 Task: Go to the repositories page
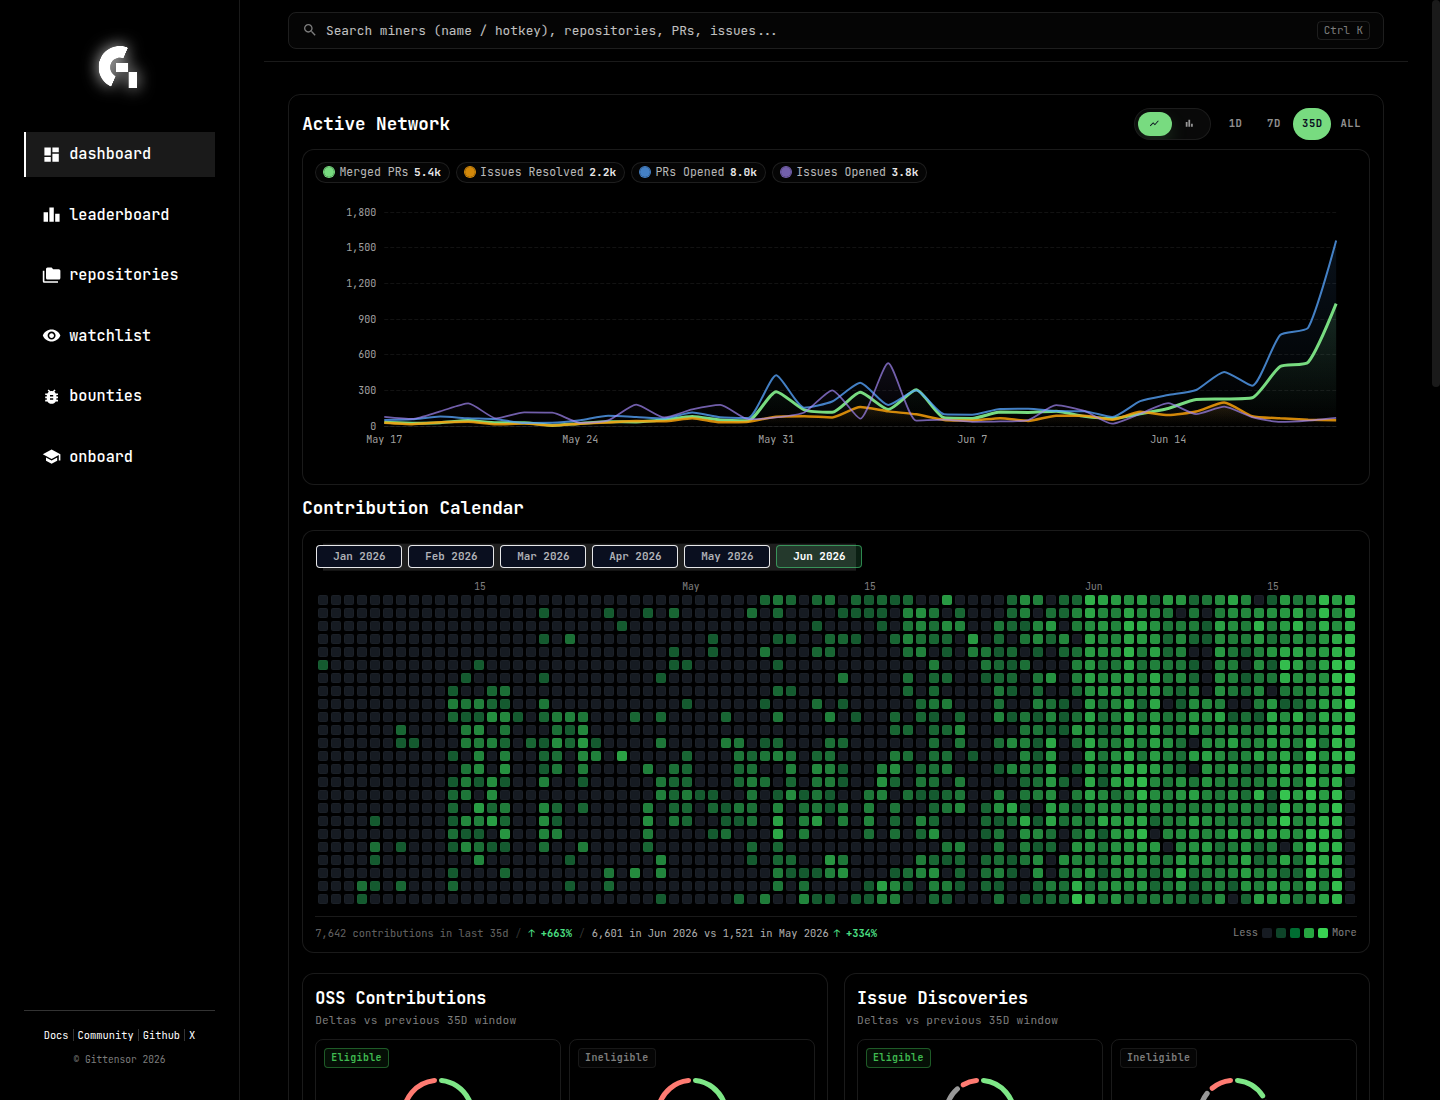(120, 275)
